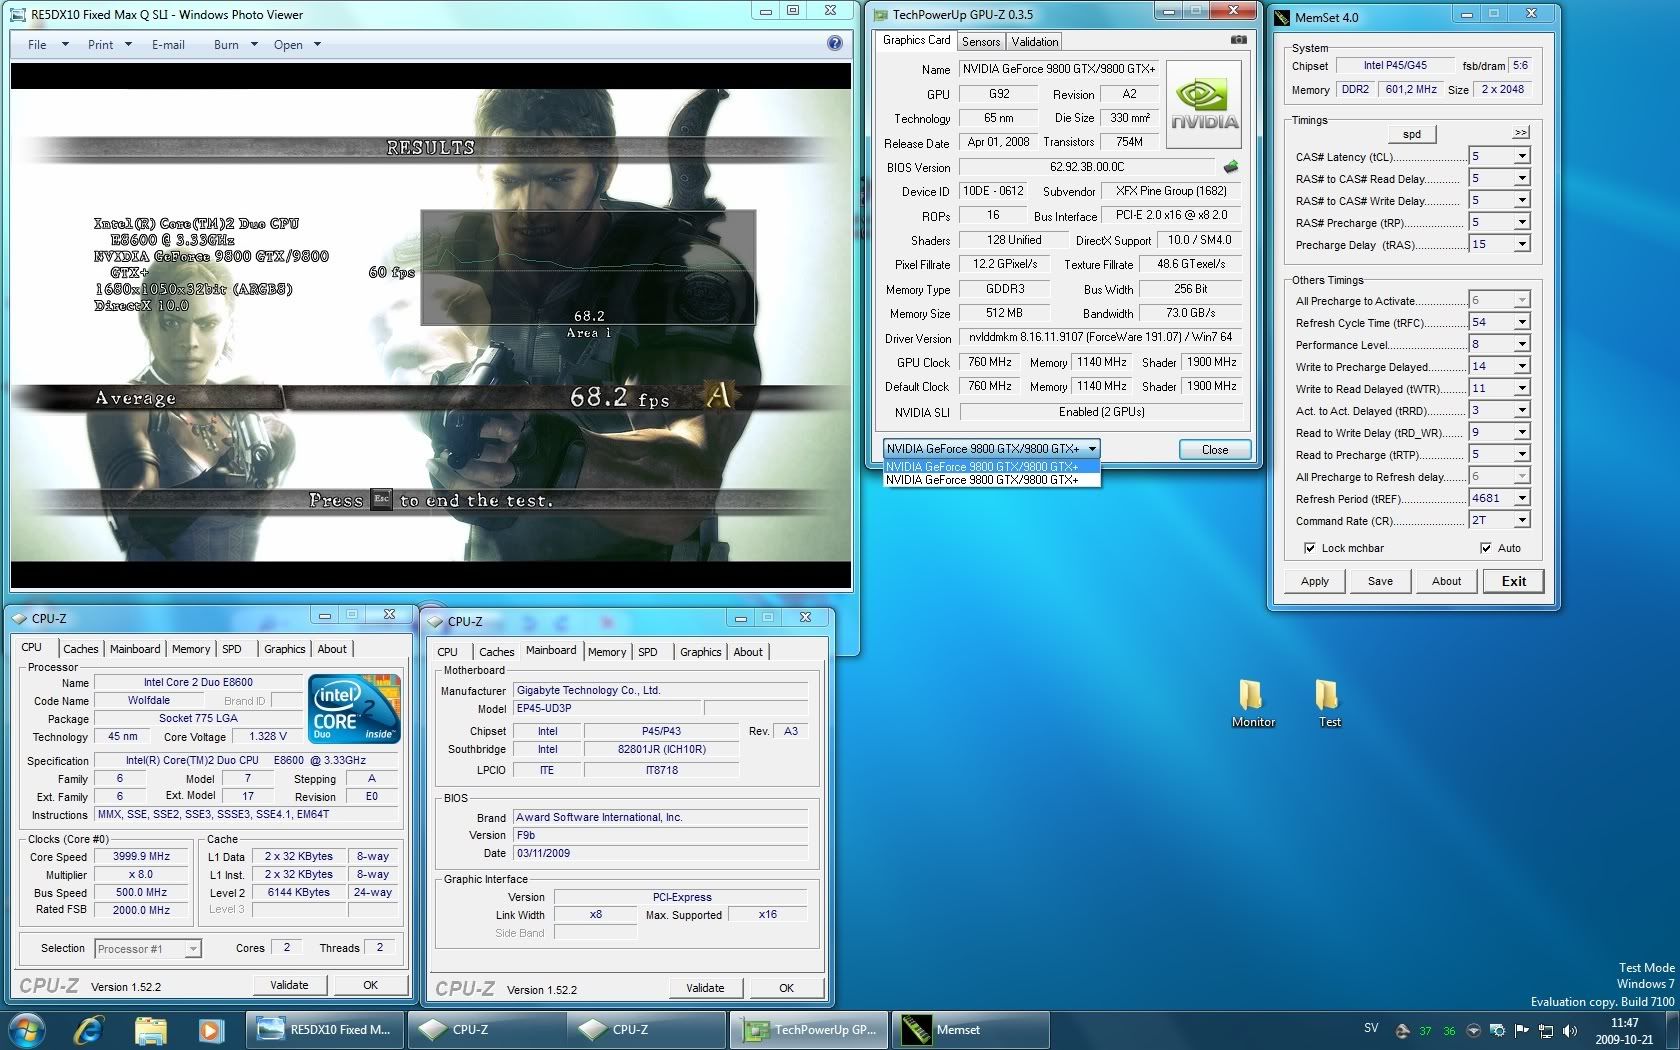The image size is (1680, 1050).
Task: Launch Windows Media Player from the taskbar
Action: pyautogui.click(x=210, y=1029)
